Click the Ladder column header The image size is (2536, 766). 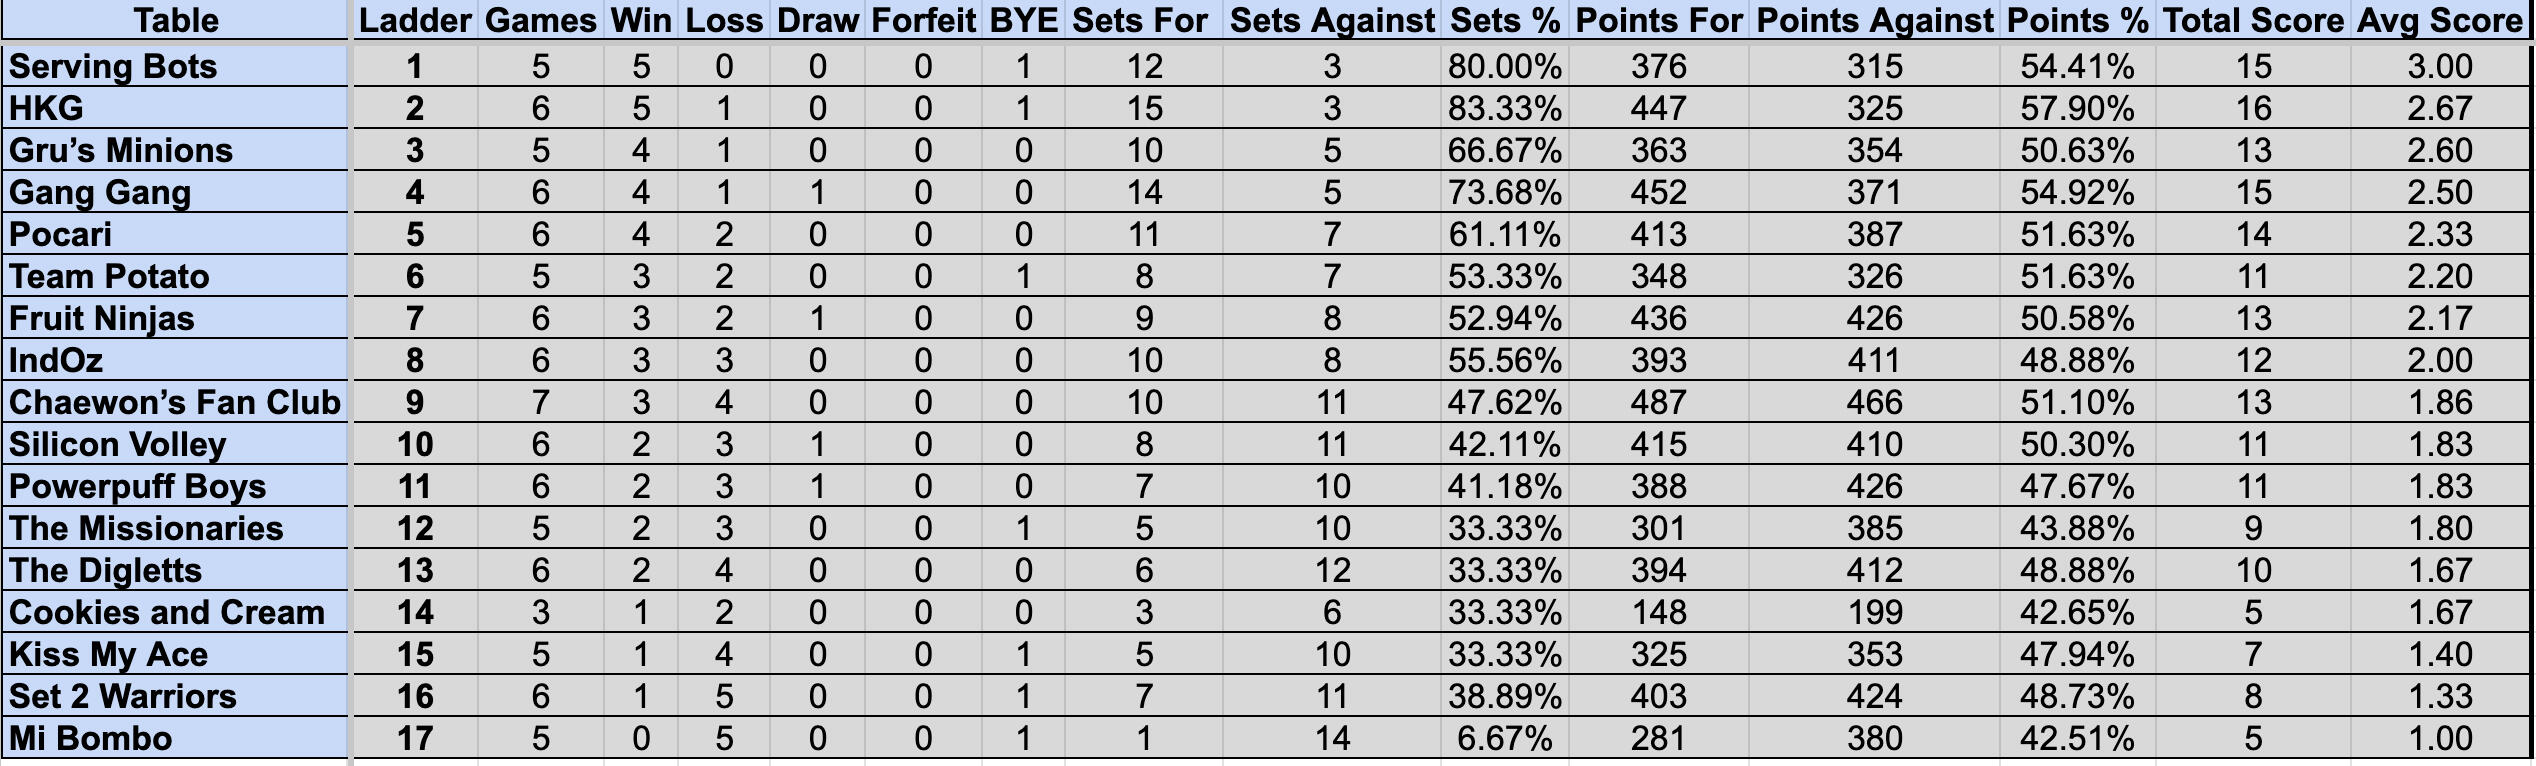[415, 20]
